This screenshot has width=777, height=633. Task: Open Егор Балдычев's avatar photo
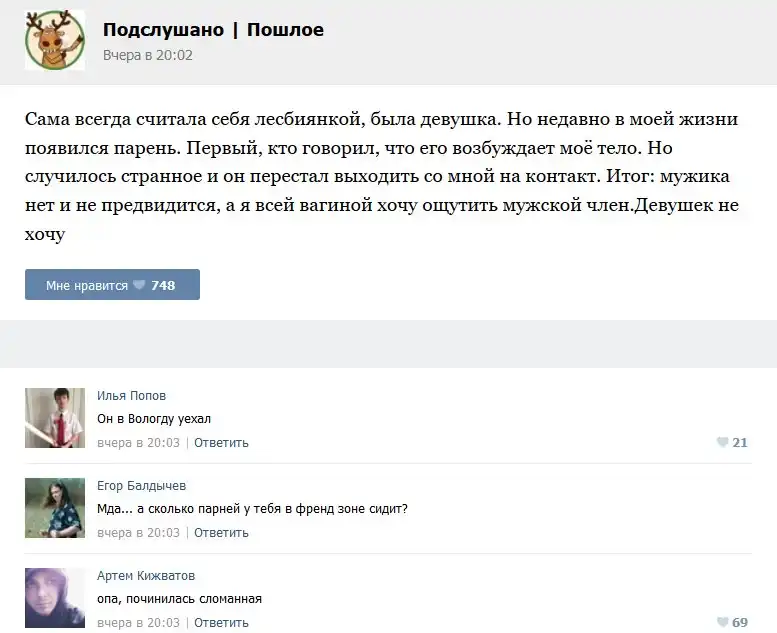(x=54, y=508)
